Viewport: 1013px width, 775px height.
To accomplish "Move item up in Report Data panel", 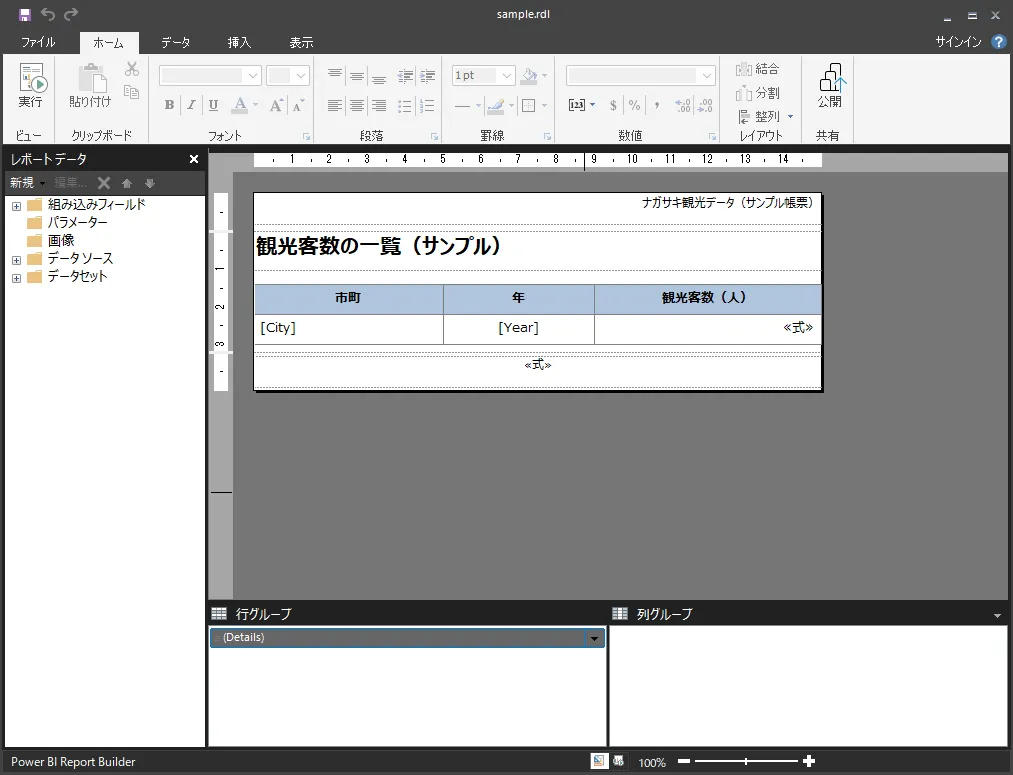I will click(127, 183).
